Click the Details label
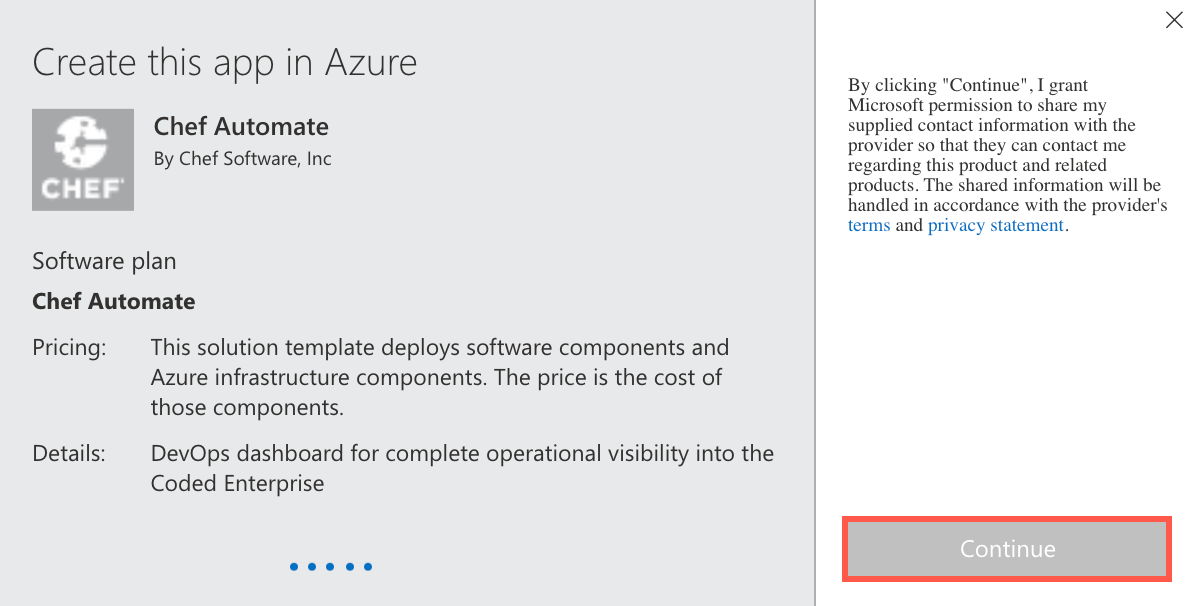The width and height of the screenshot is (1194, 606). [68, 454]
